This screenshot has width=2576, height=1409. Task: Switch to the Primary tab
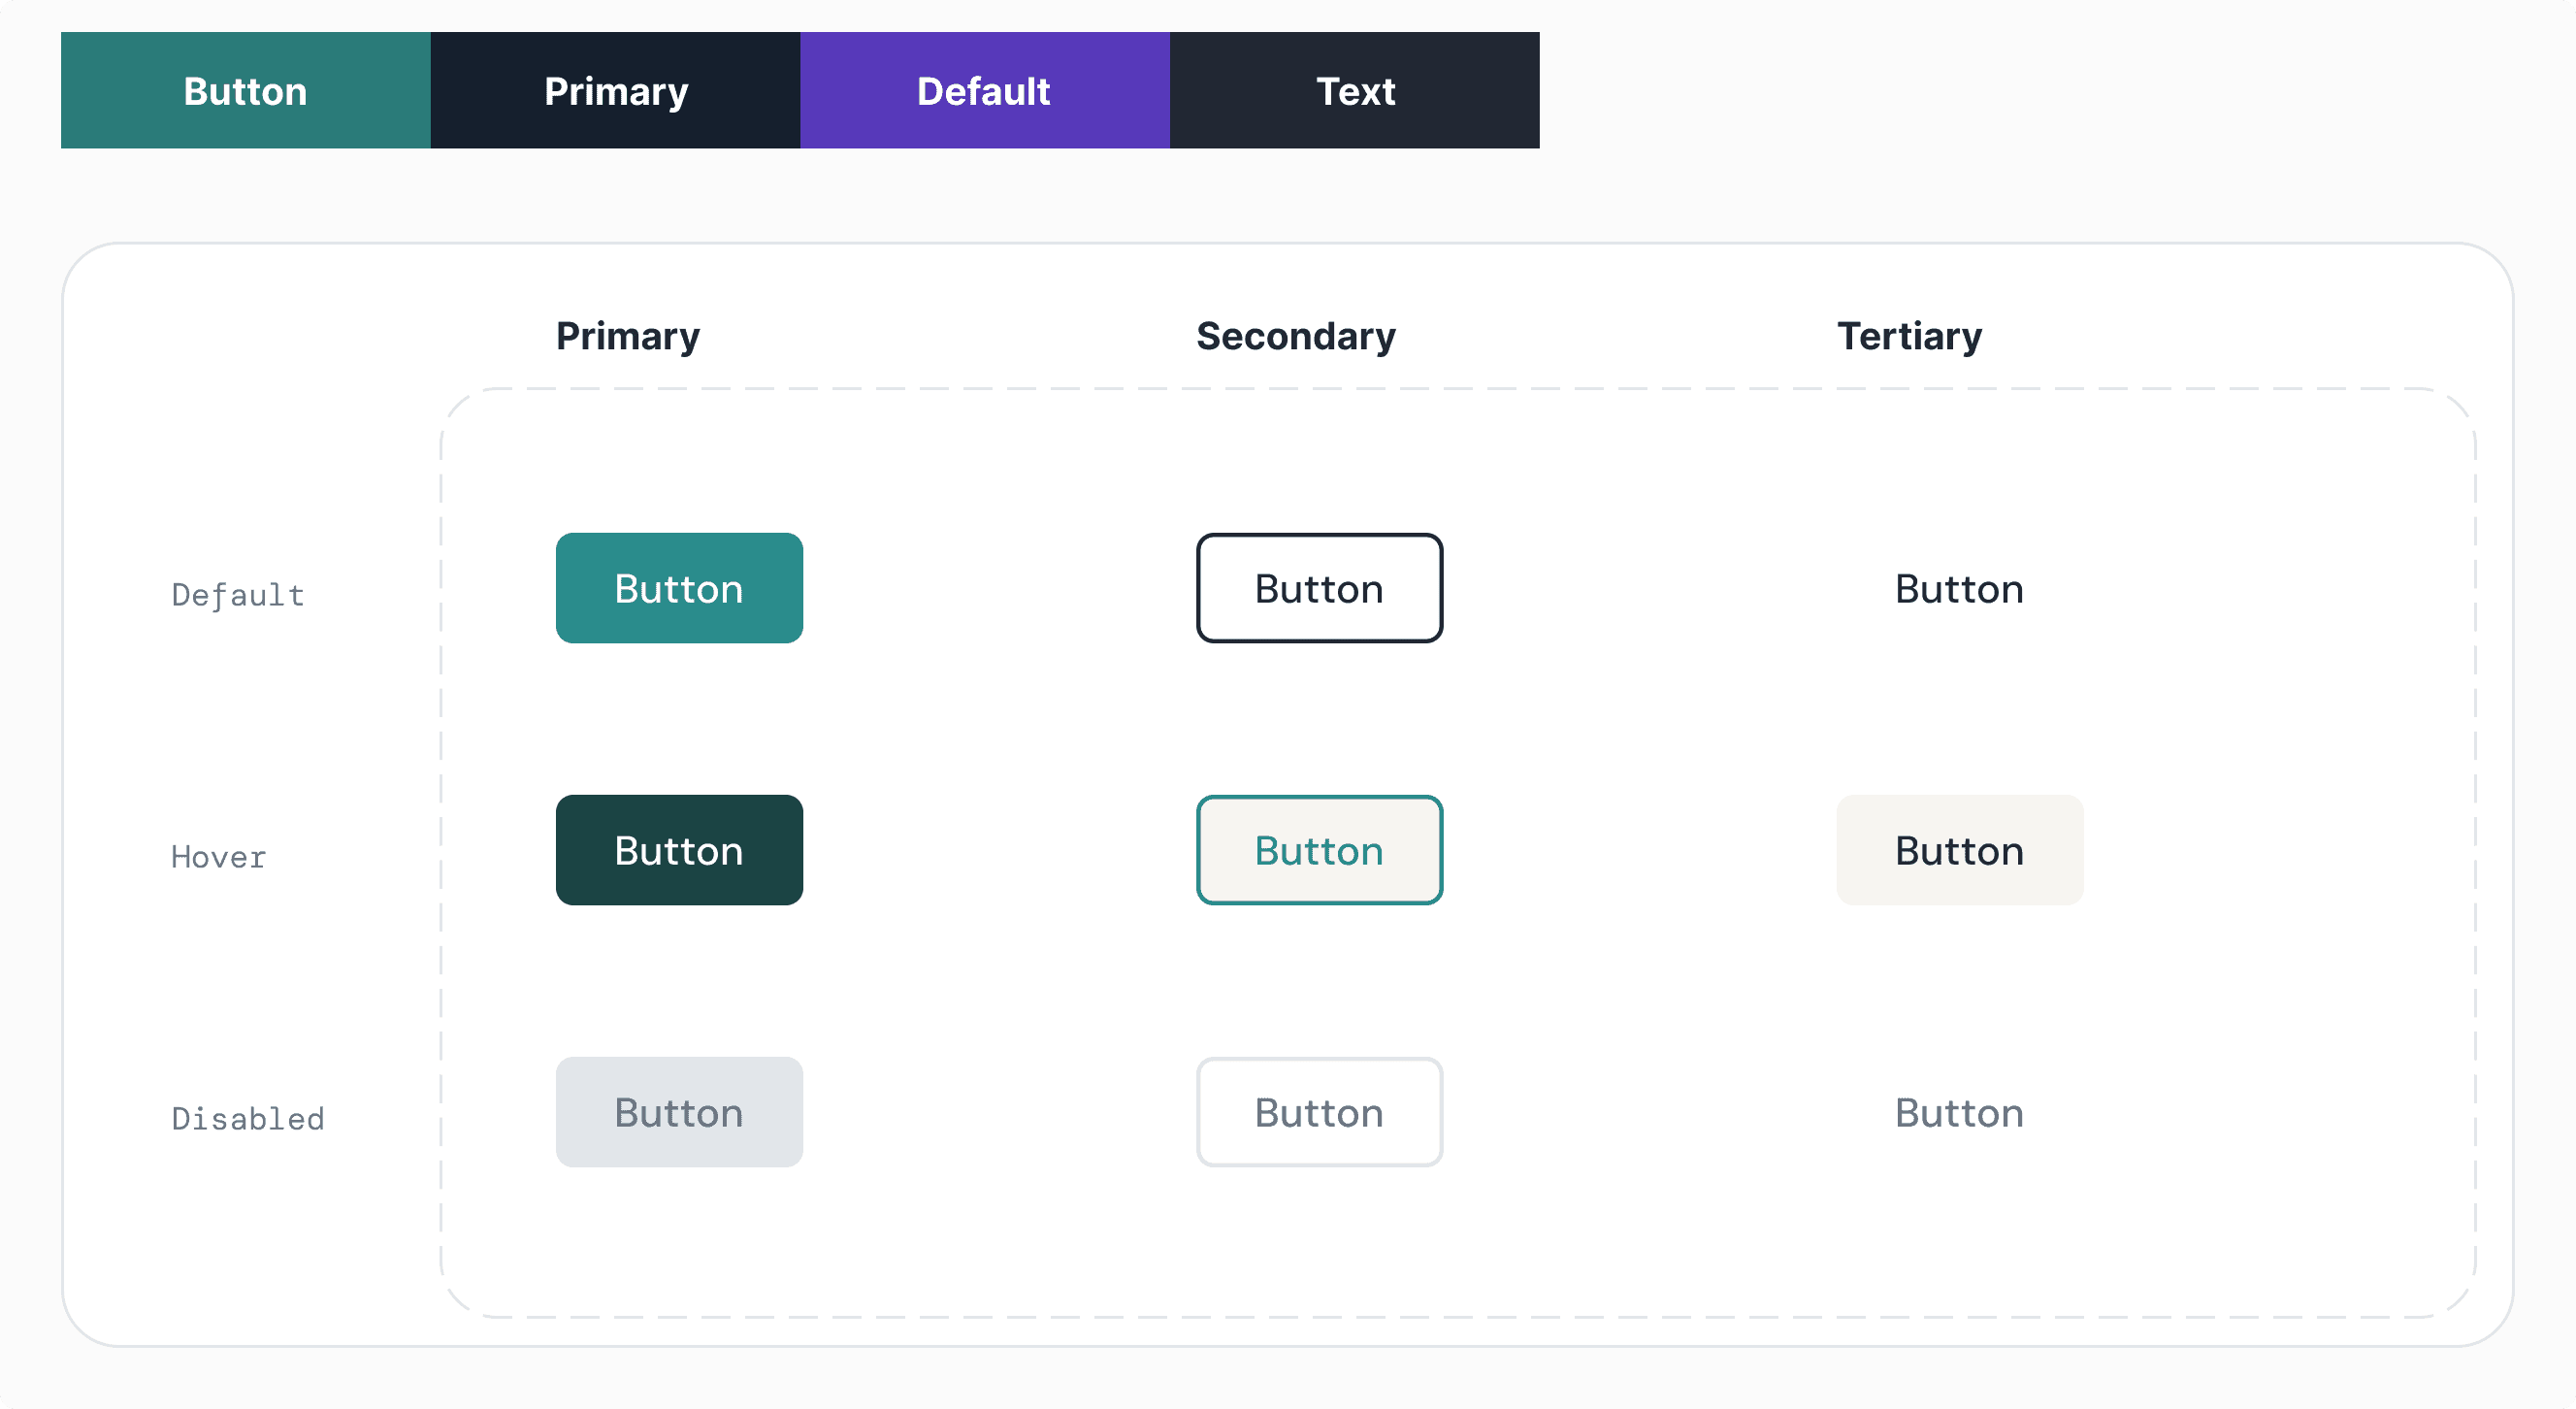tap(615, 90)
